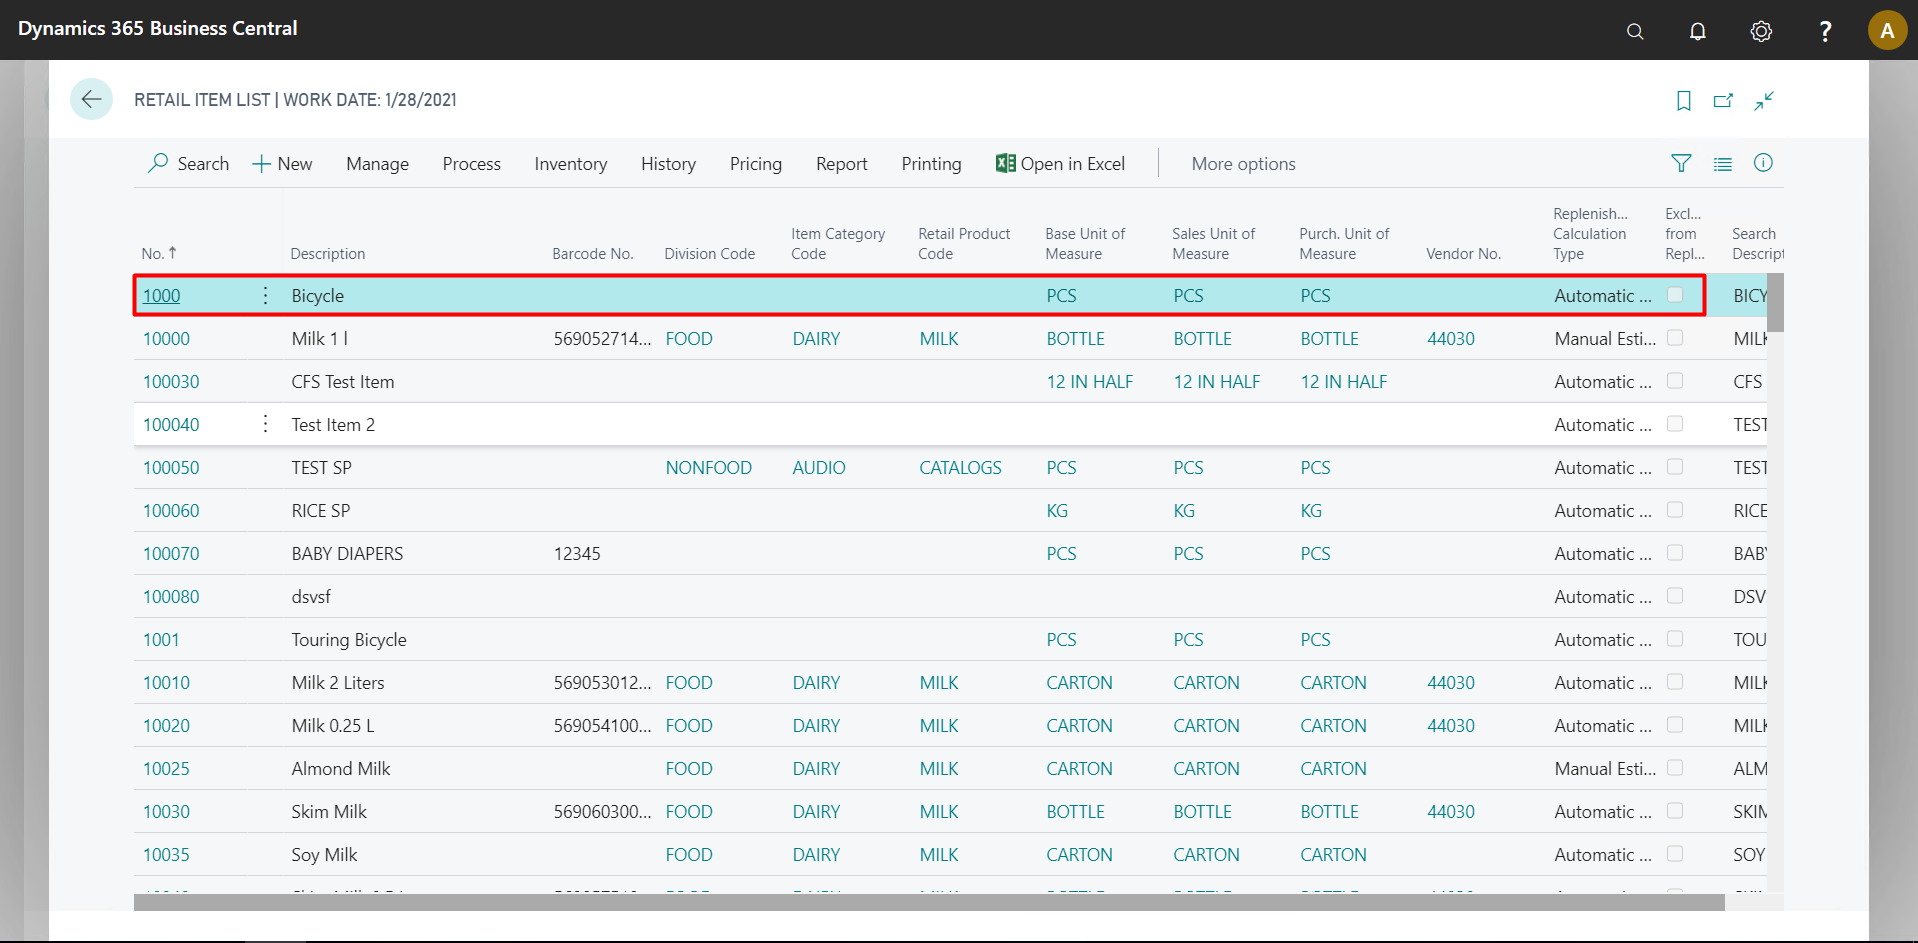Viewport: 1918px width, 943px height.
Task: Open item number 10035 link
Action: 166,854
